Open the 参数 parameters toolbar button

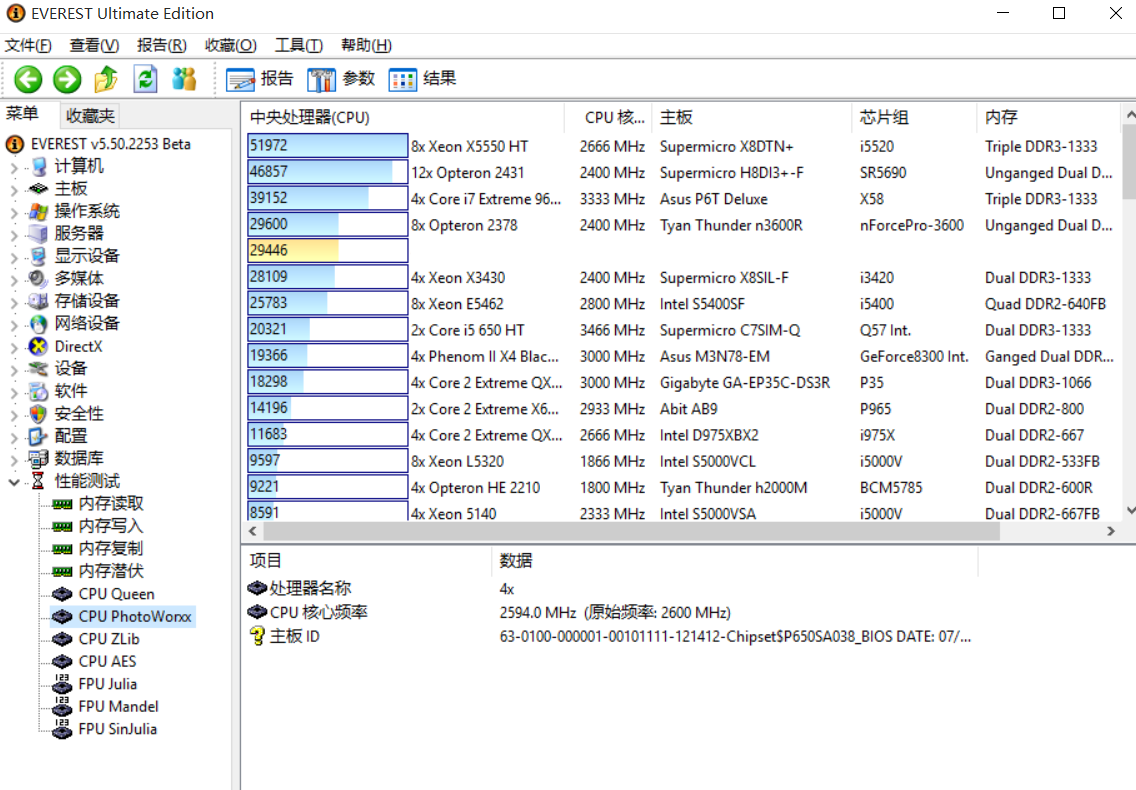[x=341, y=79]
